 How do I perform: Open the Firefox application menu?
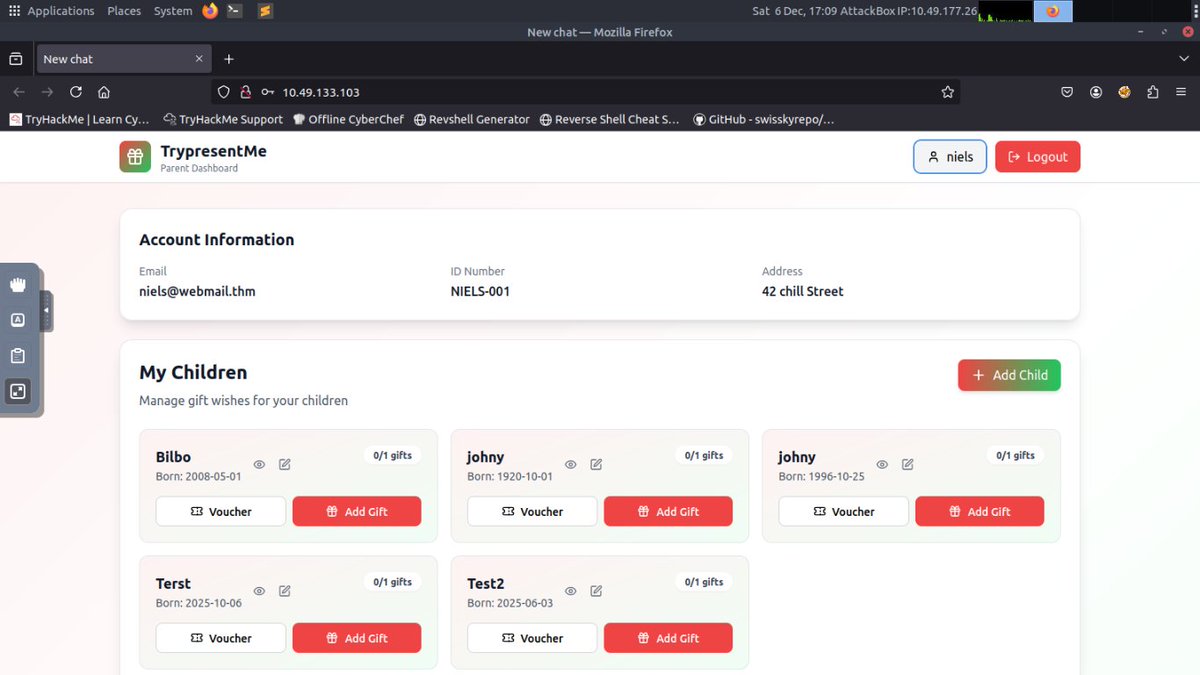click(1182, 92)
